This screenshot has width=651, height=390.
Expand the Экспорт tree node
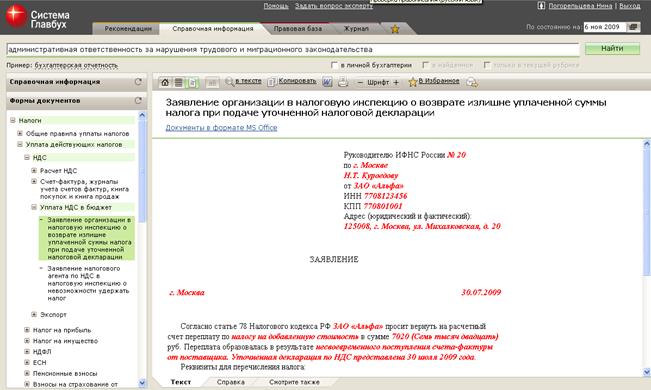click(34, 314)
